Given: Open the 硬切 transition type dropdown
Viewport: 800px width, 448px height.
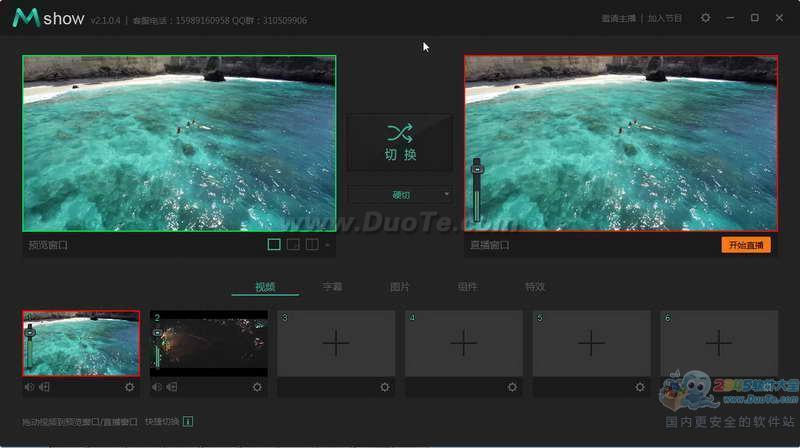Looking at the screenshot, I should [399, 194].
